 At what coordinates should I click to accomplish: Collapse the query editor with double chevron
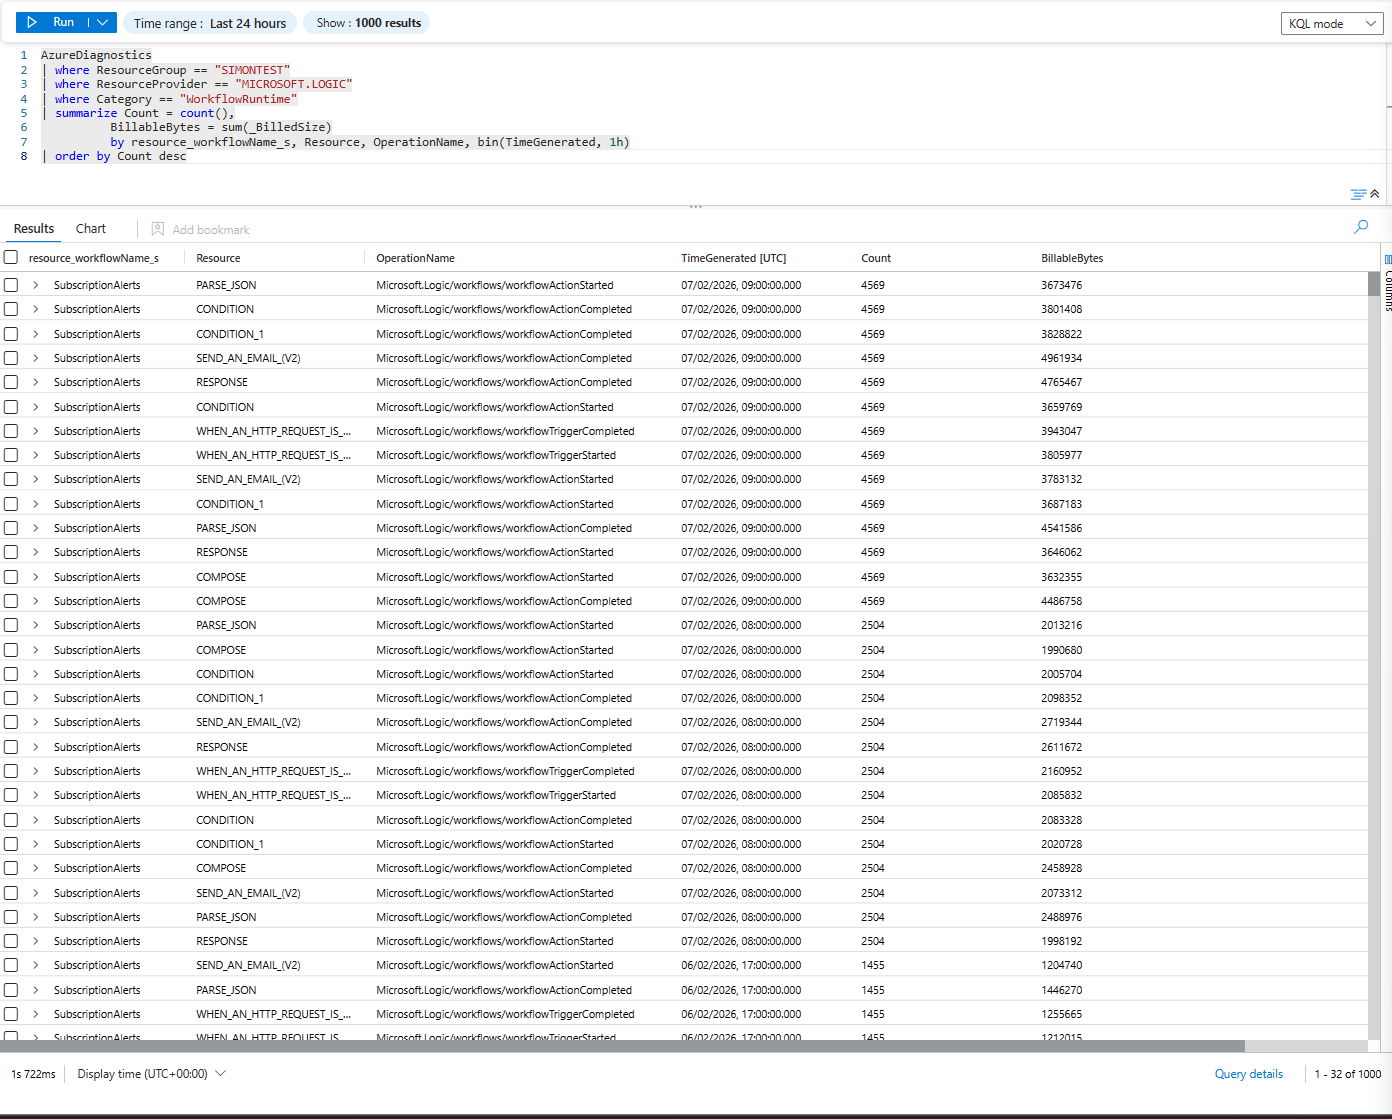coord(1375,194)
